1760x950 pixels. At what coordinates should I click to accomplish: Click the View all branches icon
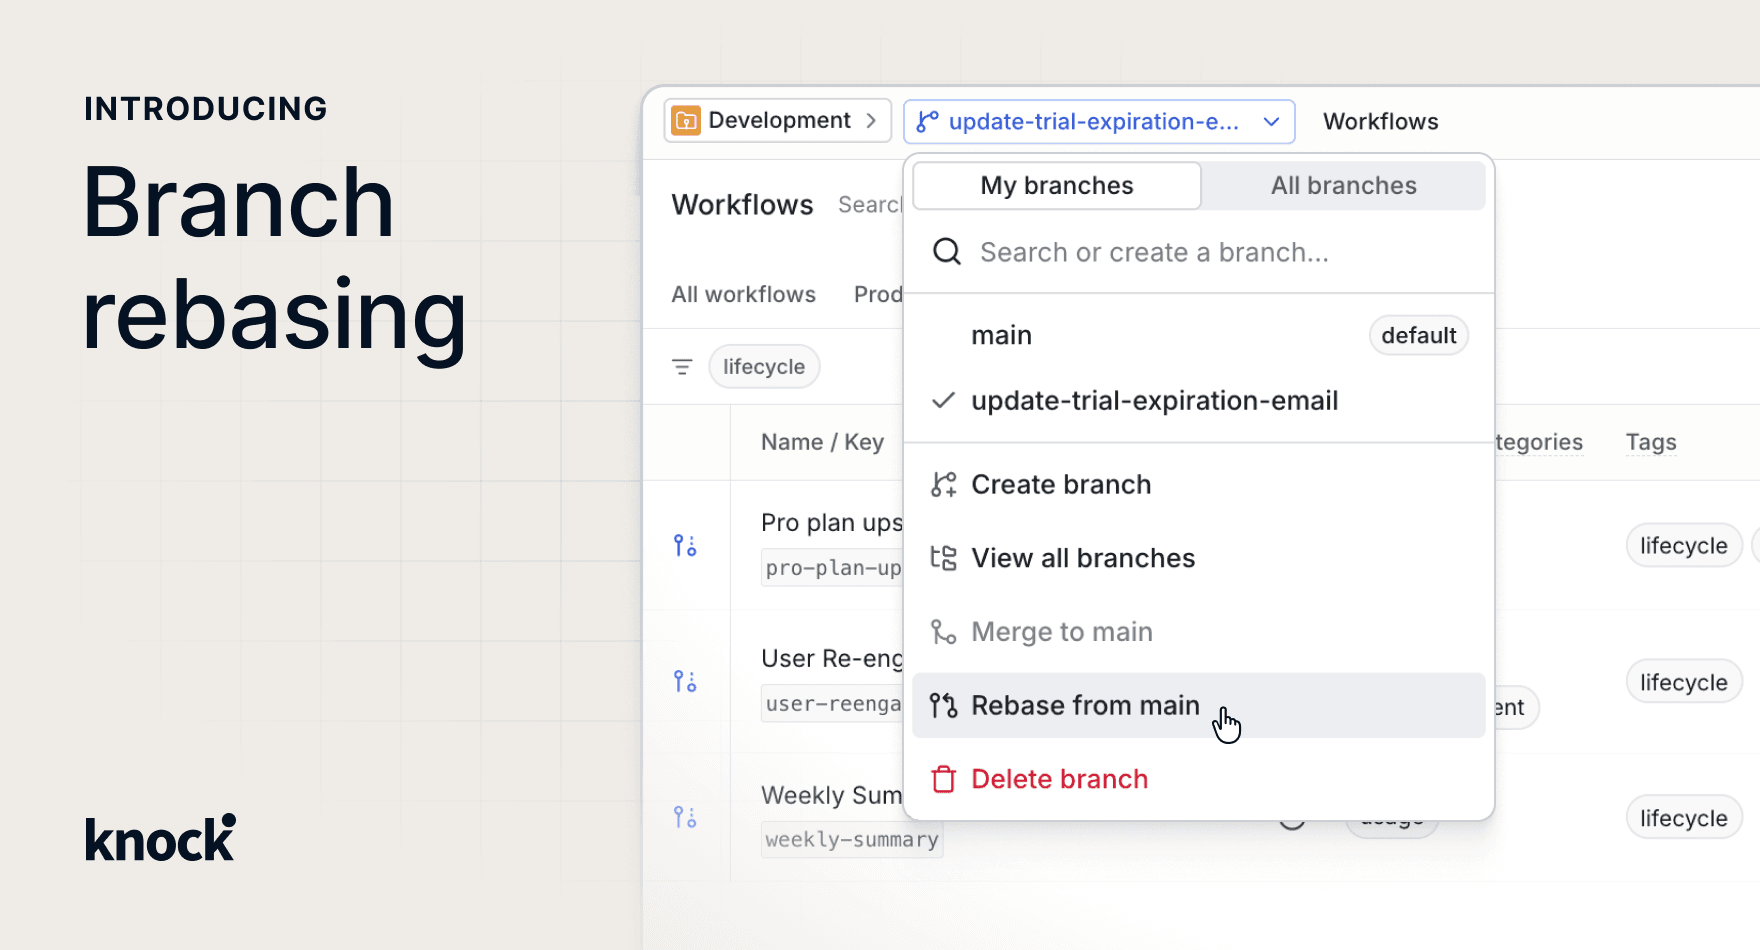943,558
